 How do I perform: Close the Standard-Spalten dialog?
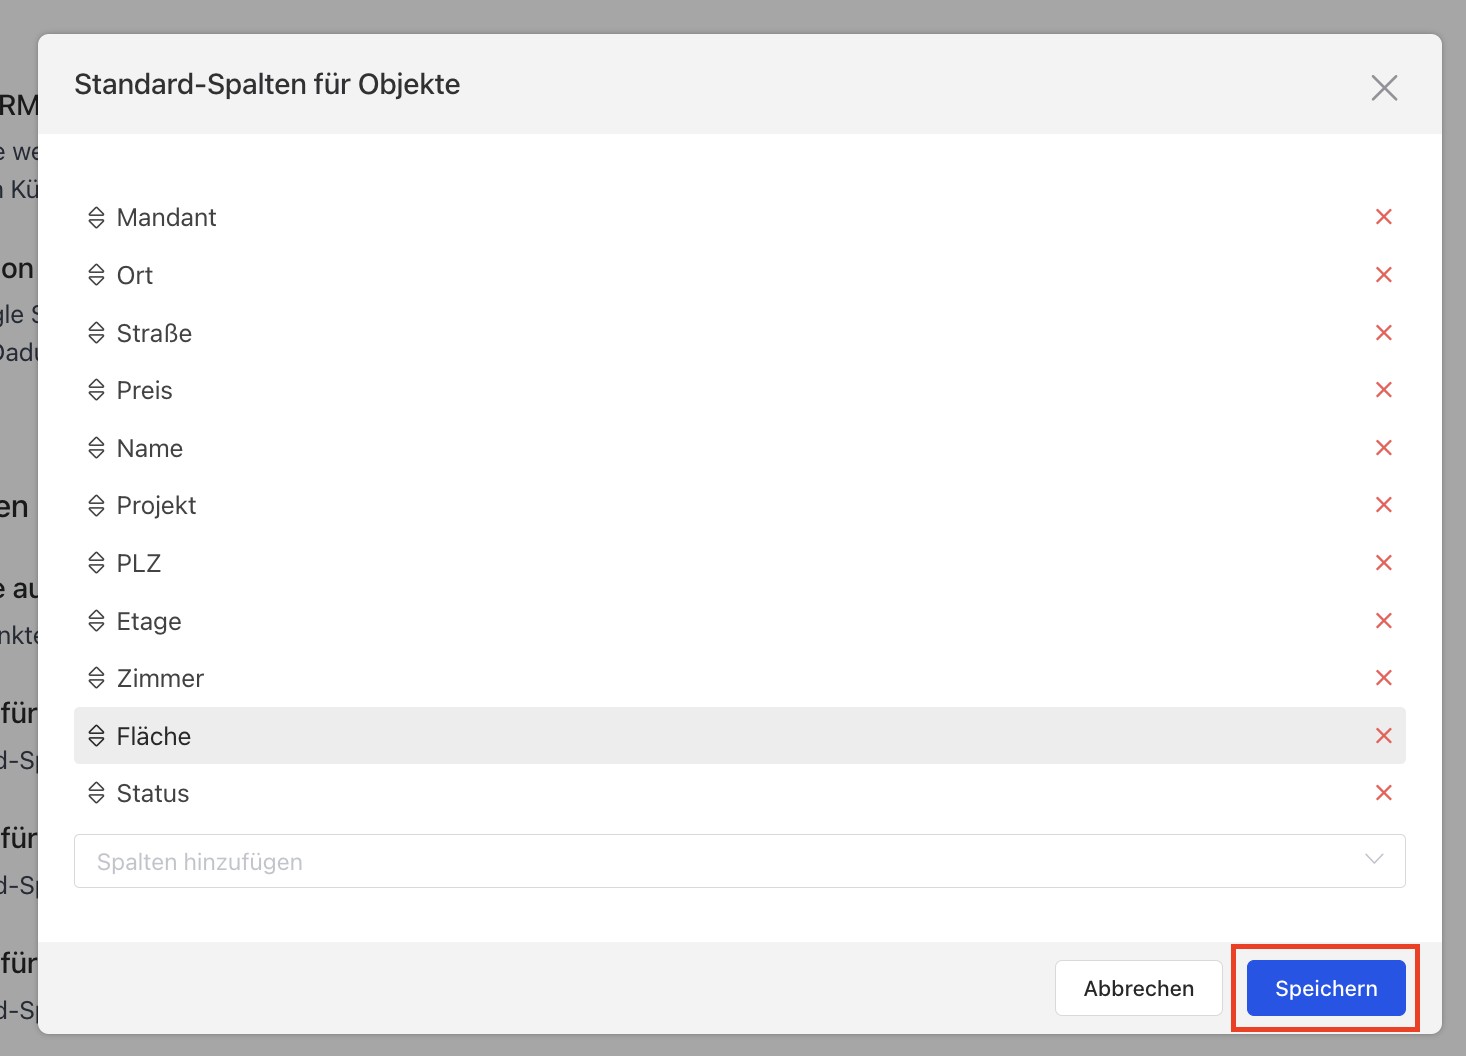pyautogui.click(x=1384, y=88)
